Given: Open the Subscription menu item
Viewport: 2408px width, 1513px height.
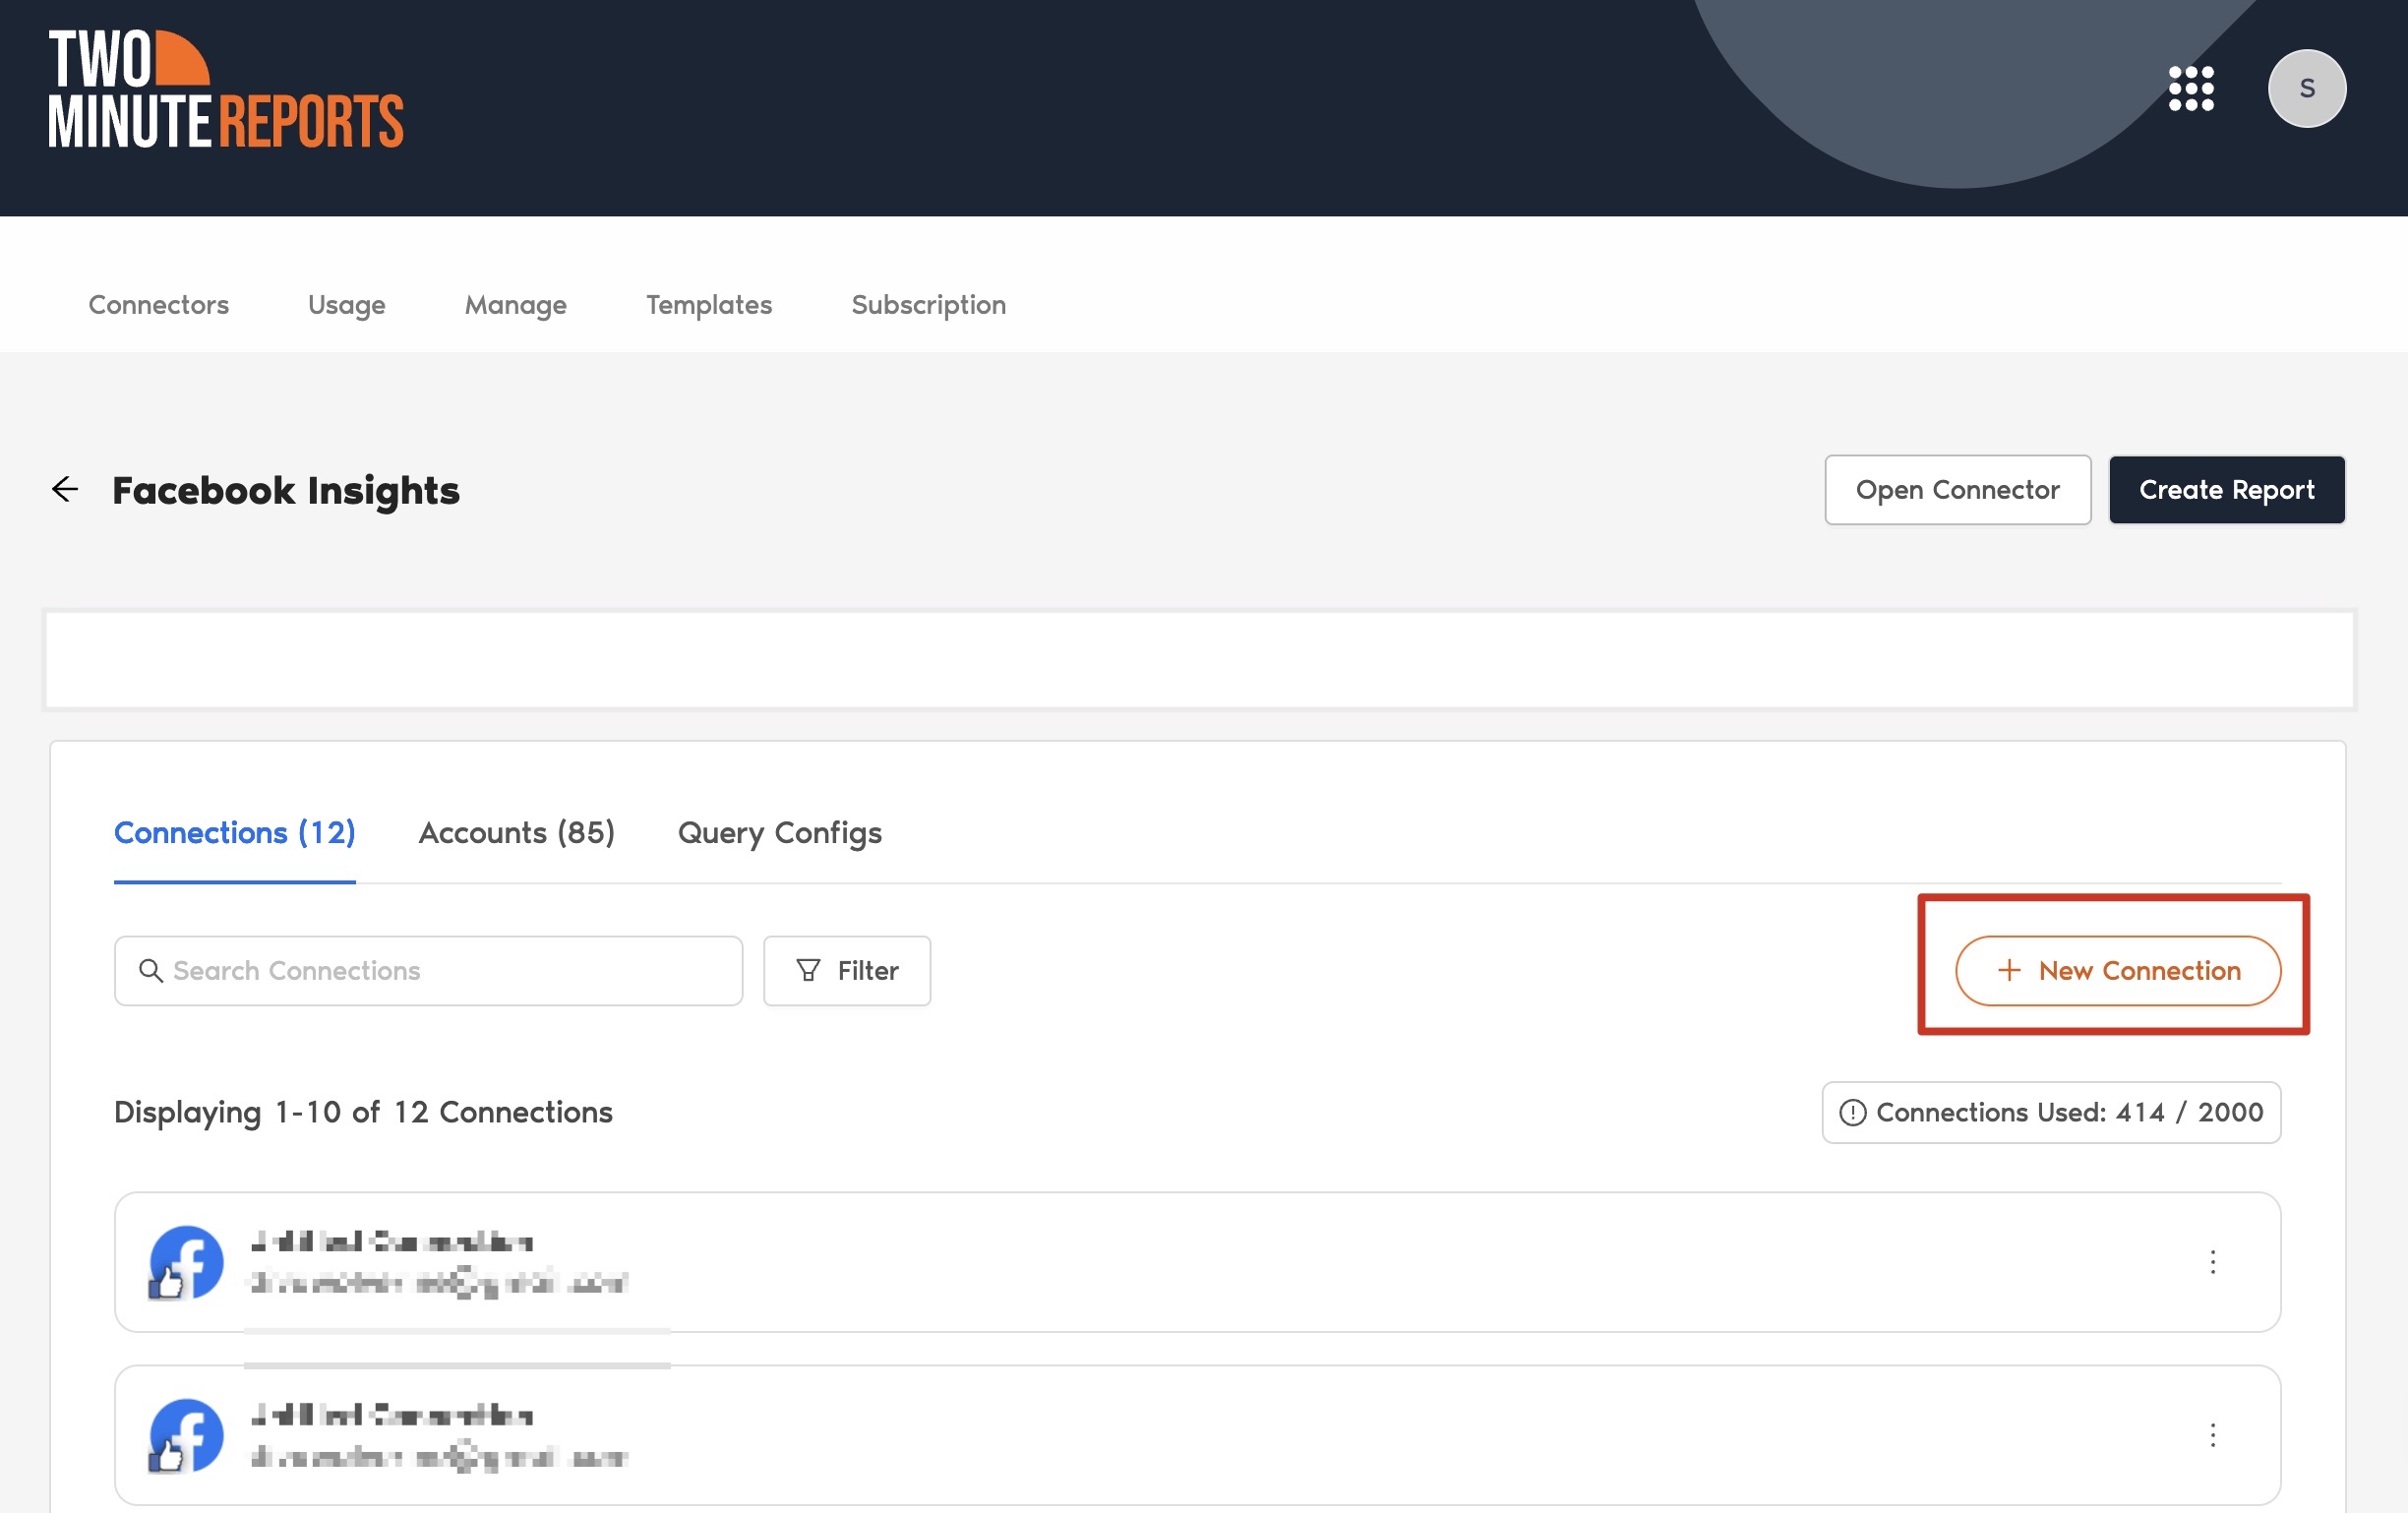Looking at the screenshot, I should tap(929, 304).
